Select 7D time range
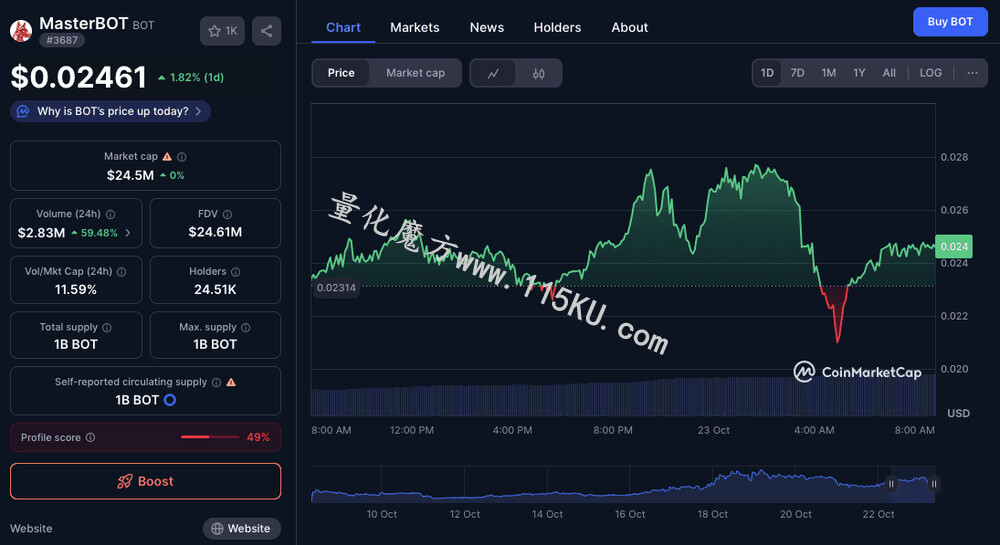The image size is (1000, 545). coord(797,73)
